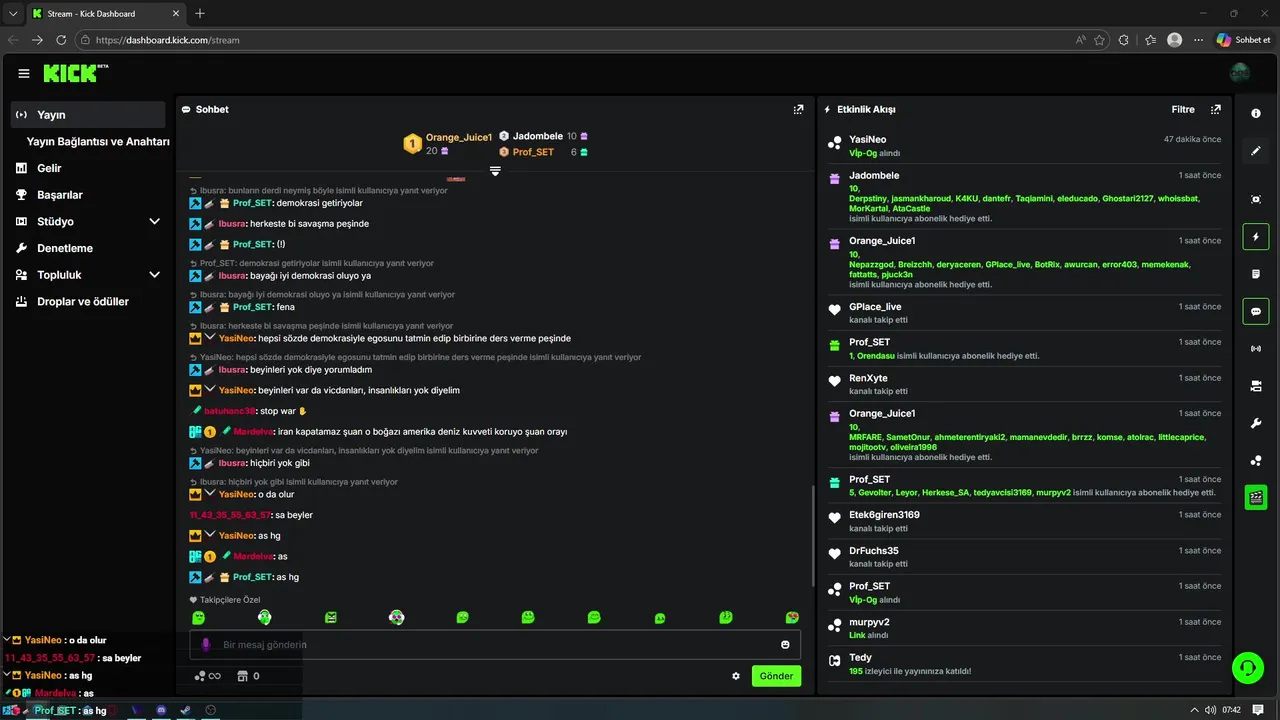Click the wrench tools icon in right sidebar

[1256, 423]
